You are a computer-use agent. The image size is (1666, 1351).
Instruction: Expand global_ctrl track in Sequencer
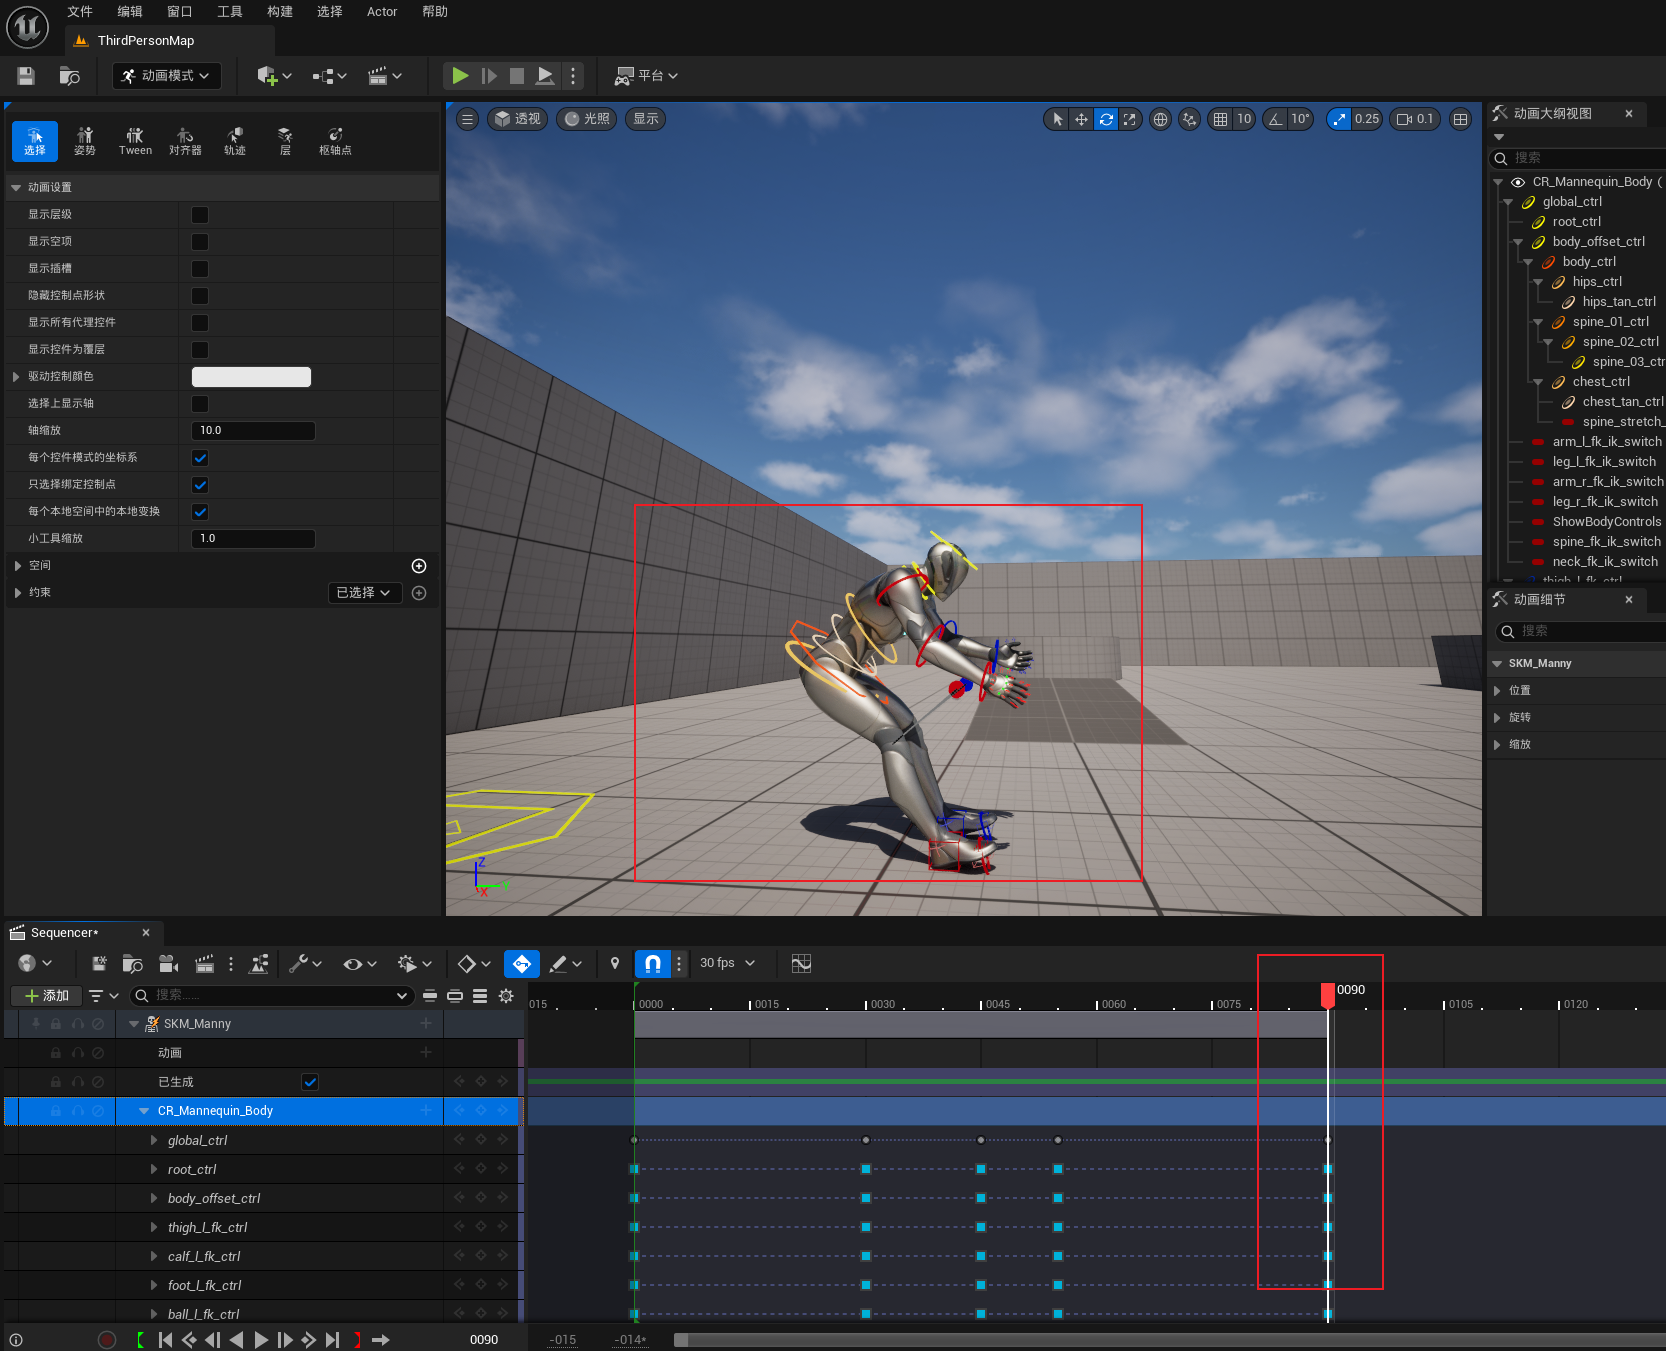click(154, 1140)
